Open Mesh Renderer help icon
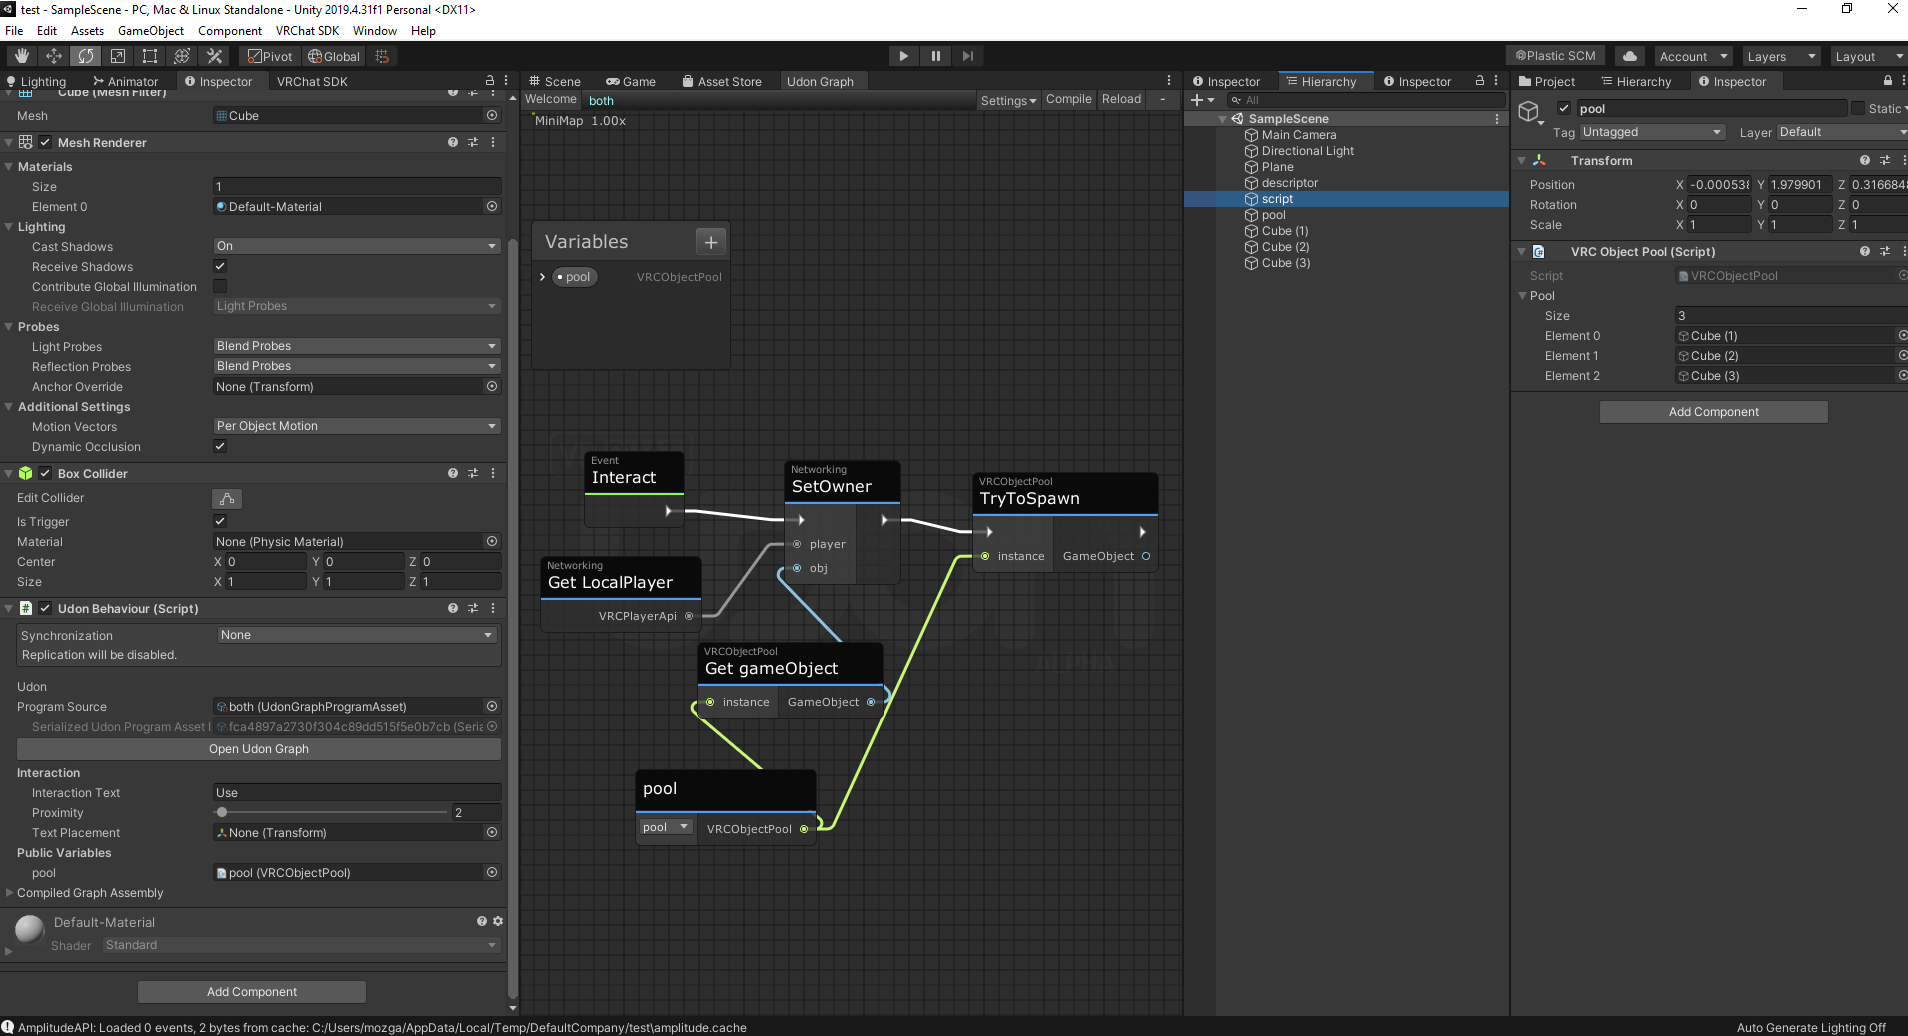Screen dimensions: 1908x1036 point(453,142)
